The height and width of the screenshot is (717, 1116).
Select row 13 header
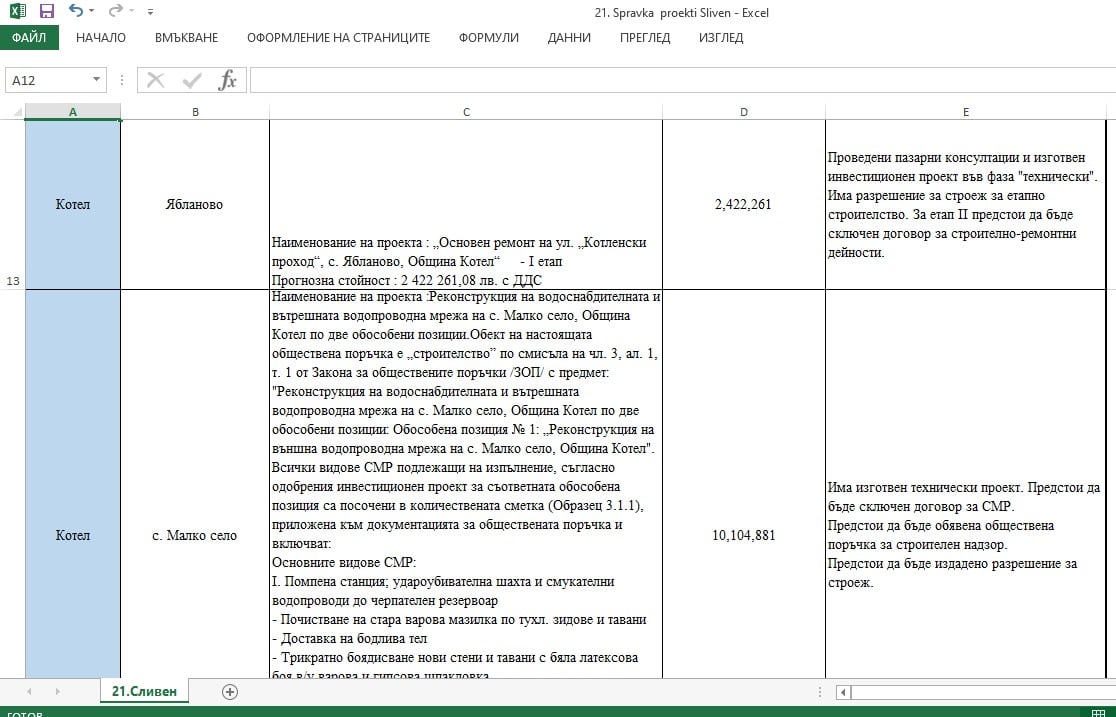13,281
